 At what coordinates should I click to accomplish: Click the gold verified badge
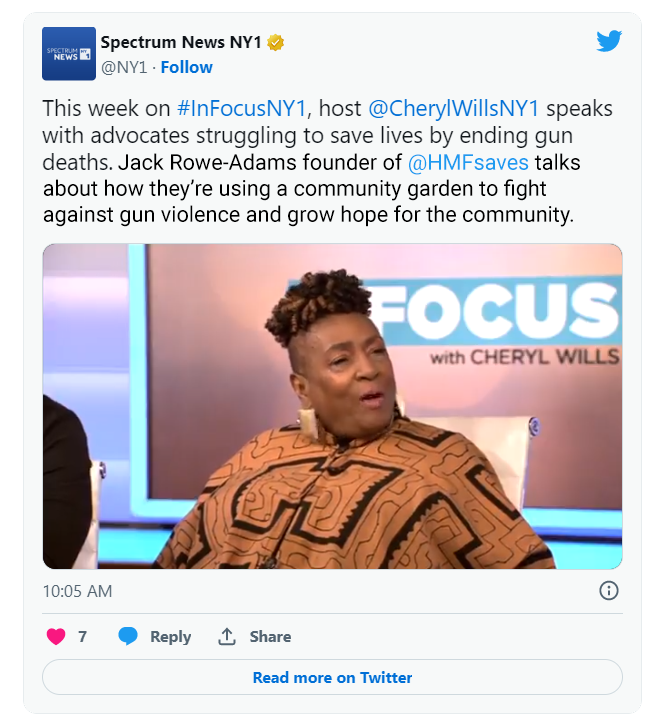pyautogui.click(x=275, y=43)
